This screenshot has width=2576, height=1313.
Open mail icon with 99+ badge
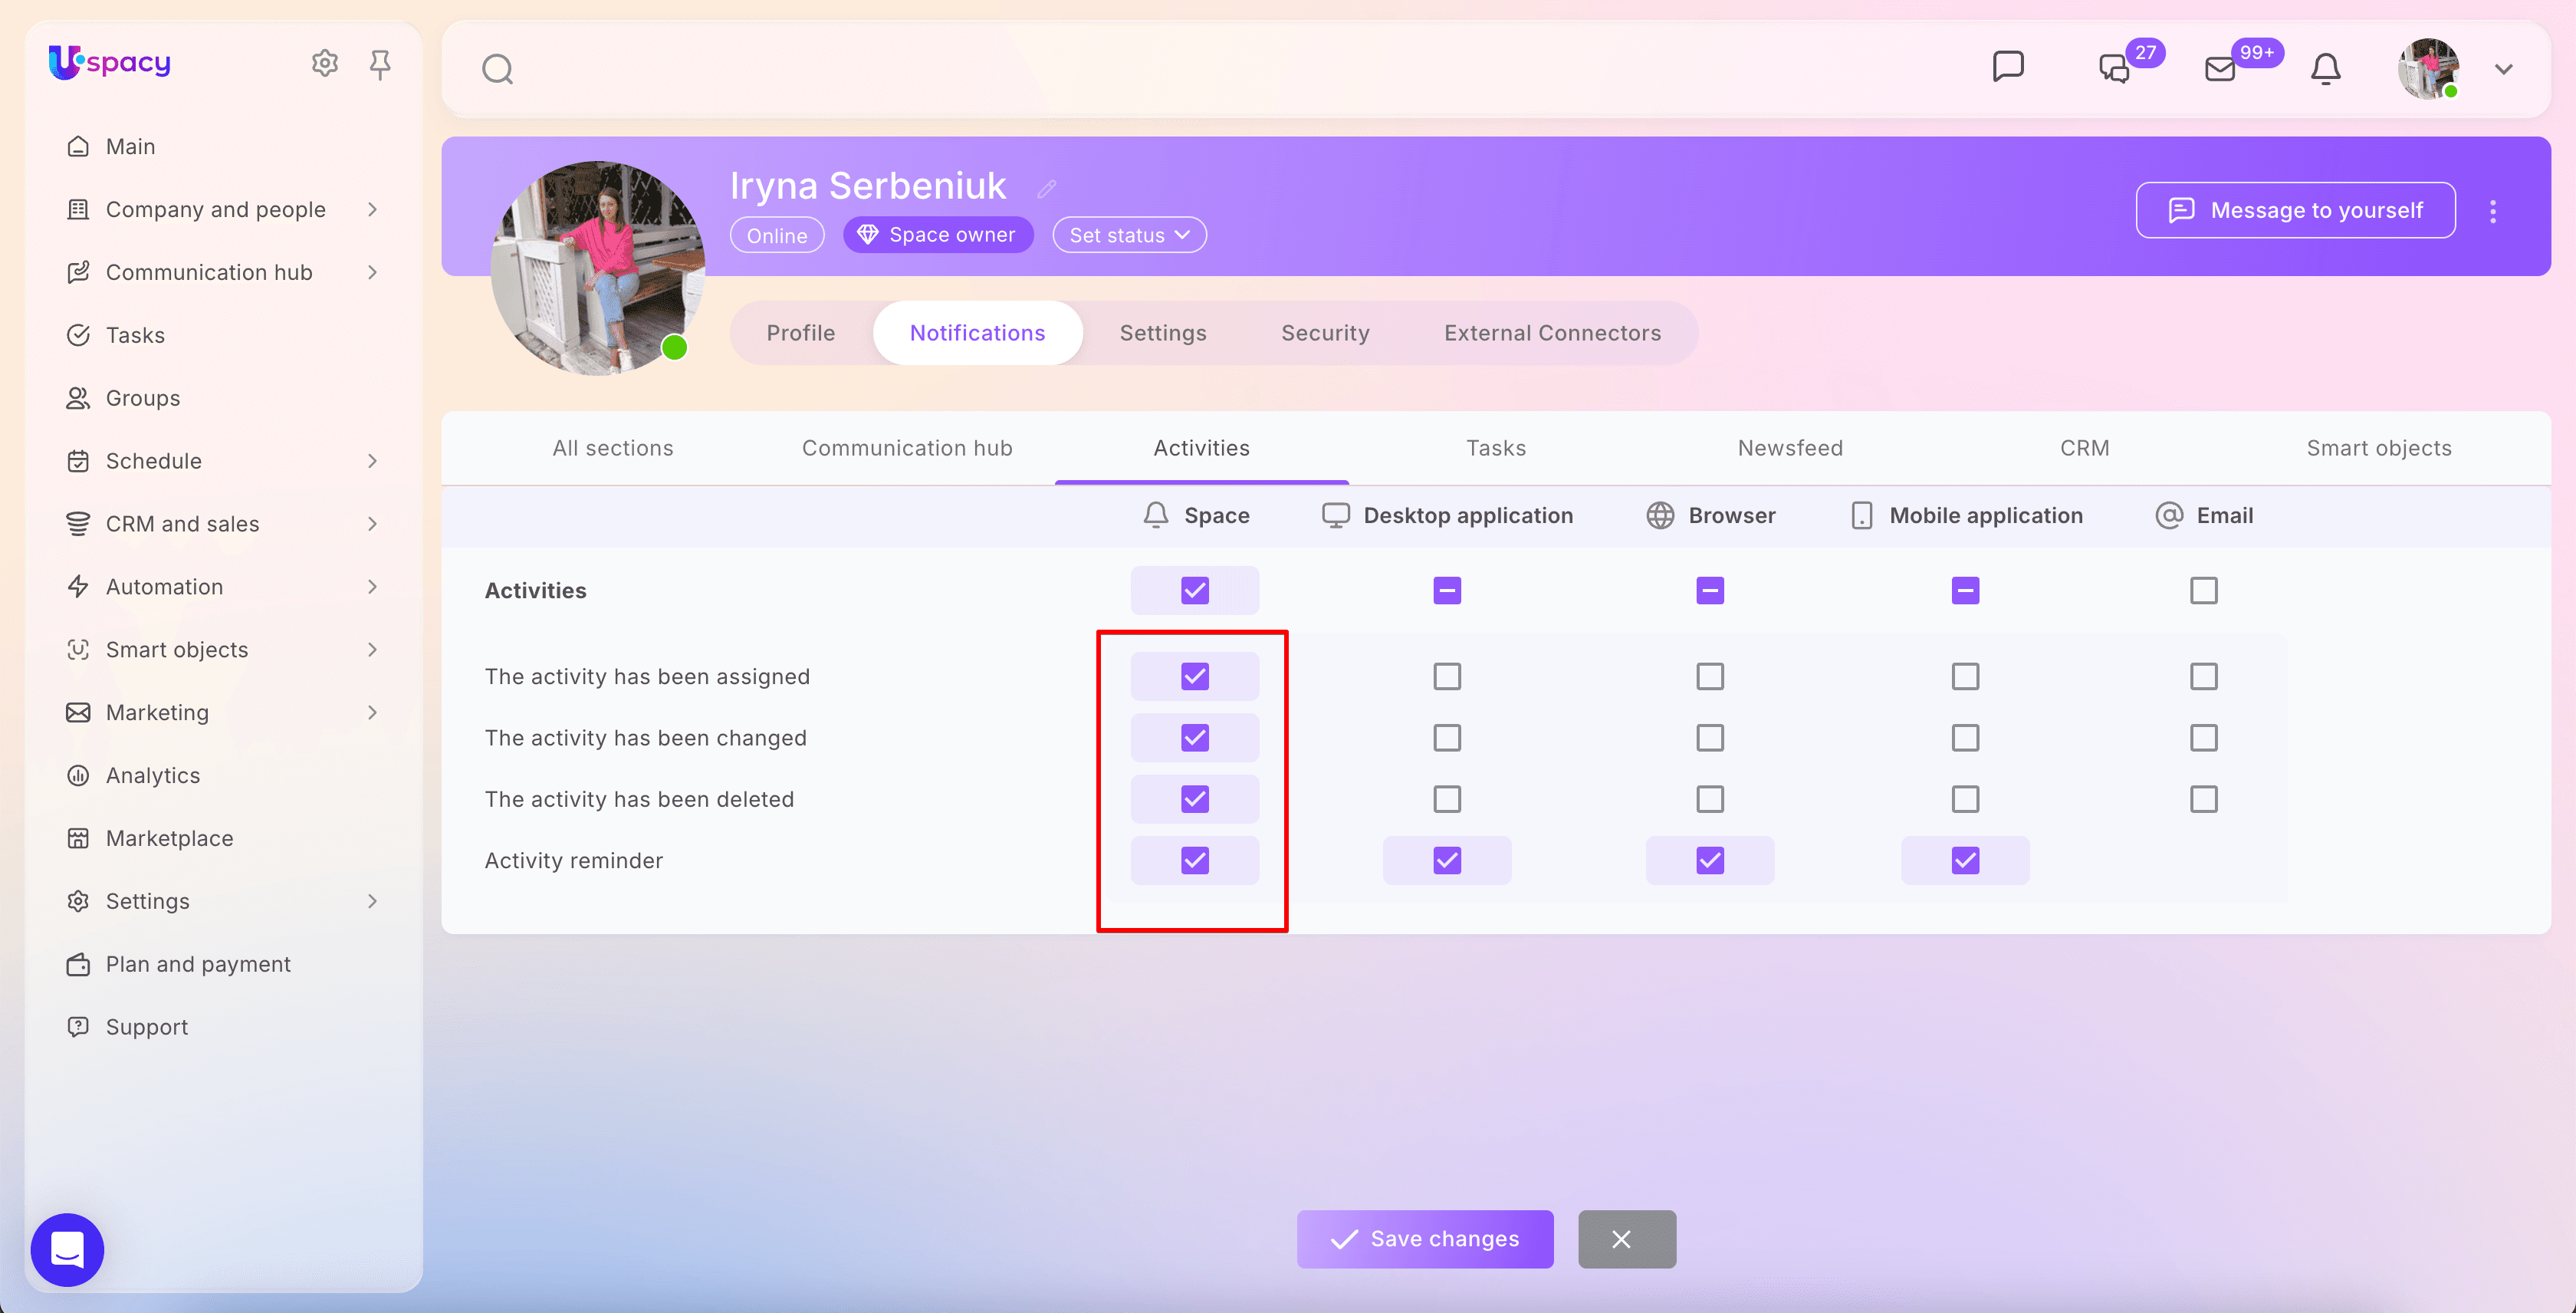(x=2220, y=69)
